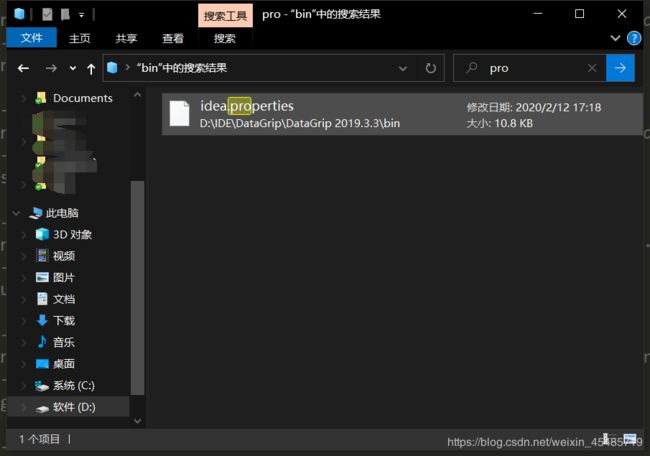Click the navigation pane scrollbar thumb
650x456 pixels.
point(137,288)
